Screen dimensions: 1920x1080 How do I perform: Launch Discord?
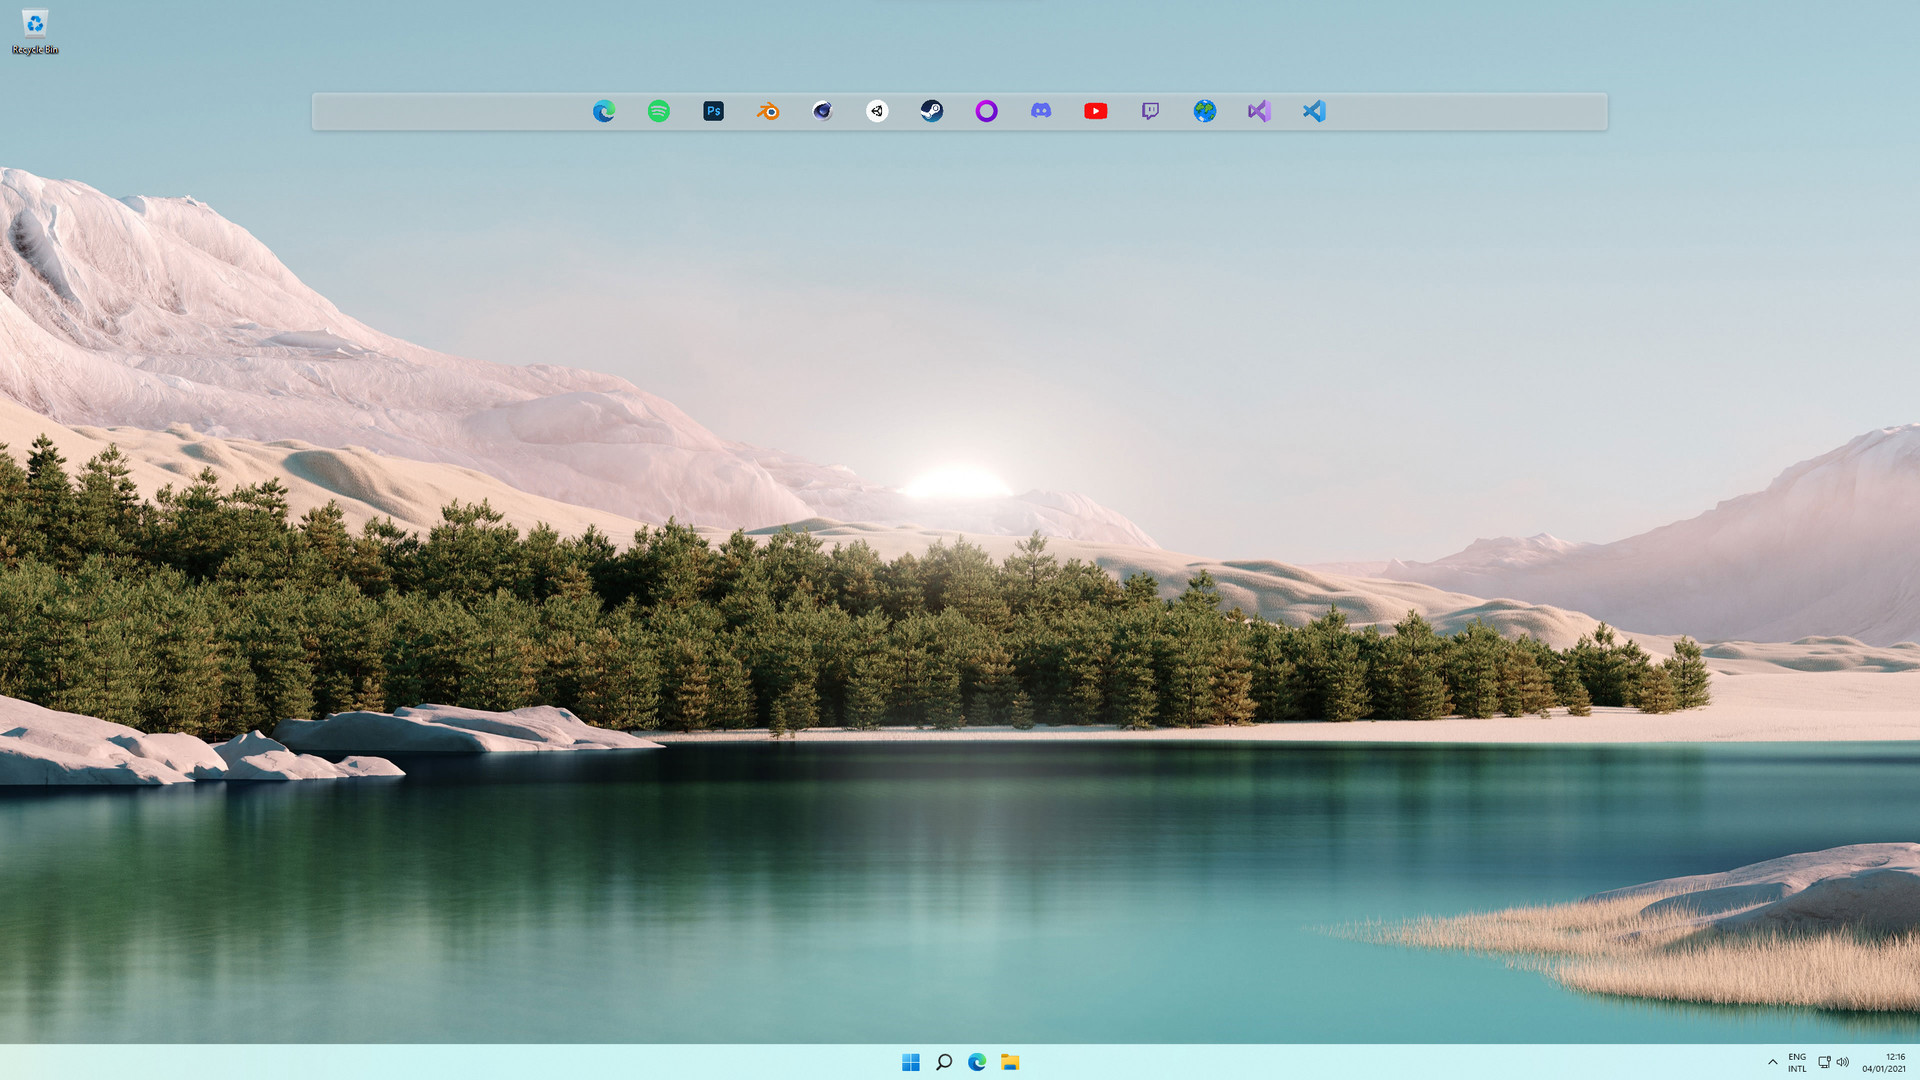1040,111
